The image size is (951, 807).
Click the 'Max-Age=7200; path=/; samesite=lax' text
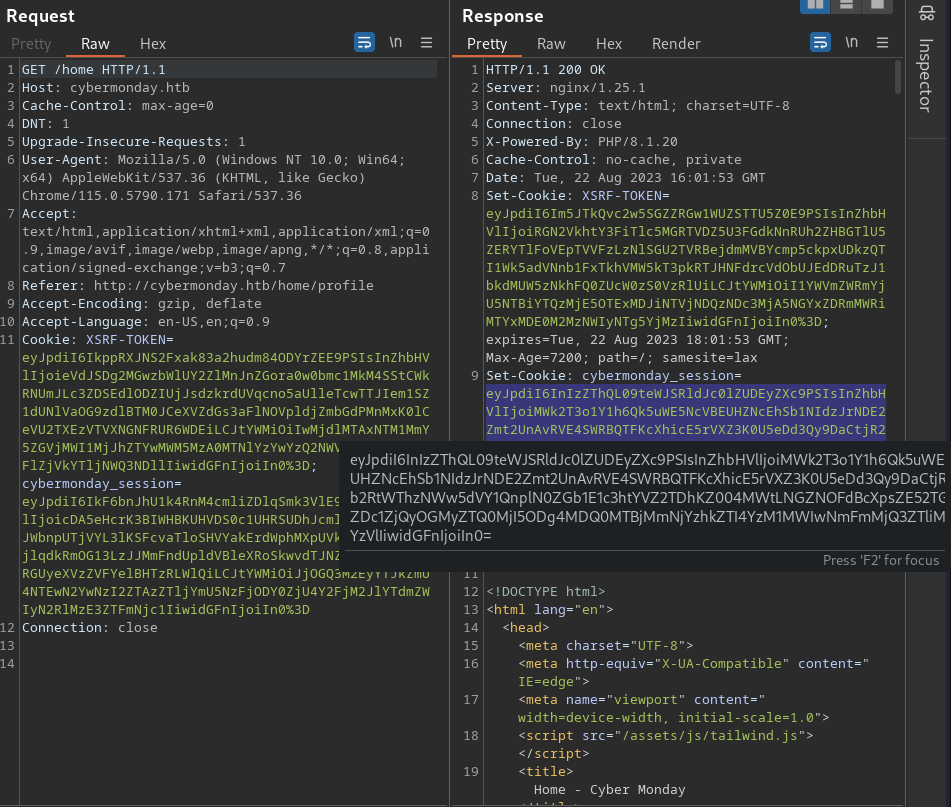[622, 358]
